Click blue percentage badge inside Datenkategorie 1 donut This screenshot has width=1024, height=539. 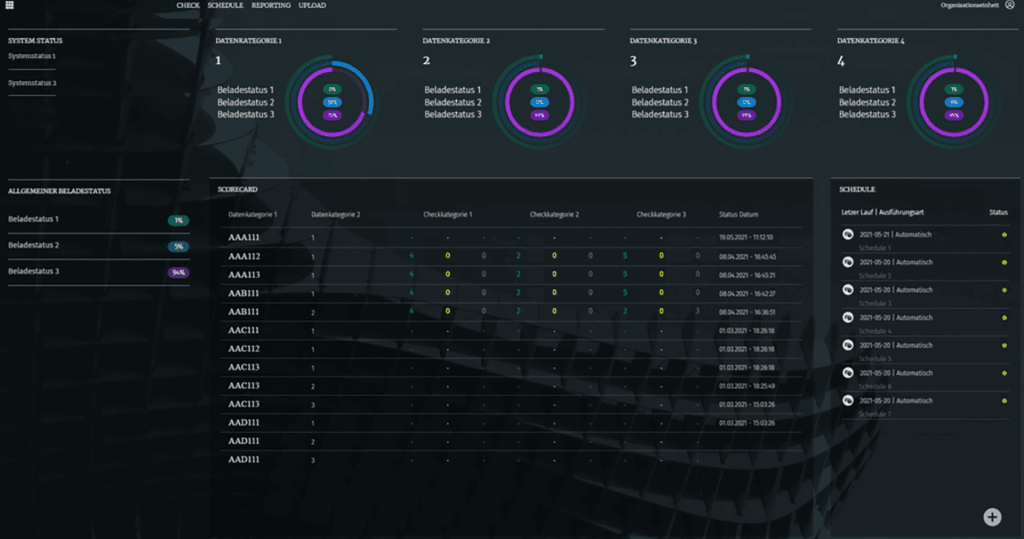click(x=332, y=102)
